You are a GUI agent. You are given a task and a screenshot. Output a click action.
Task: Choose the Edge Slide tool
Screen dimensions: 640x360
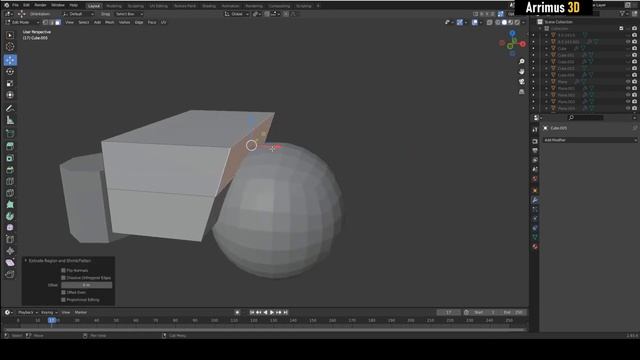[x=10, y=239]
